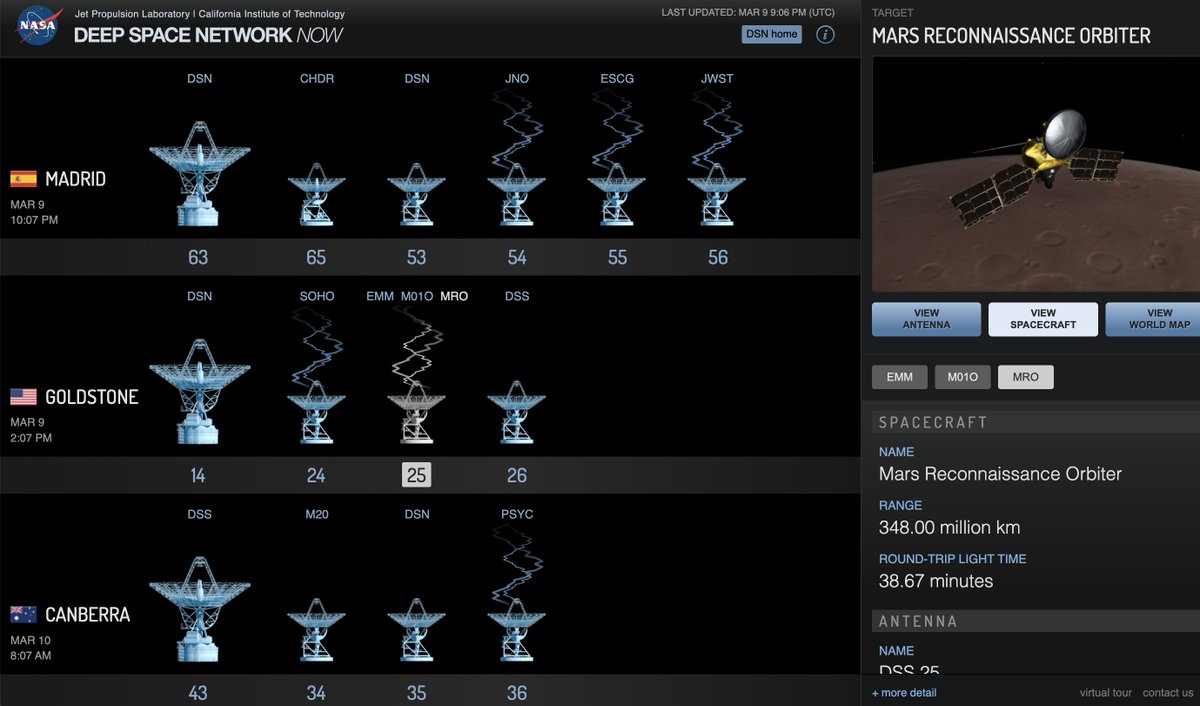Click the DSN home button
This screenshot has height=706, width=1200.
click(x=771, y=34)
